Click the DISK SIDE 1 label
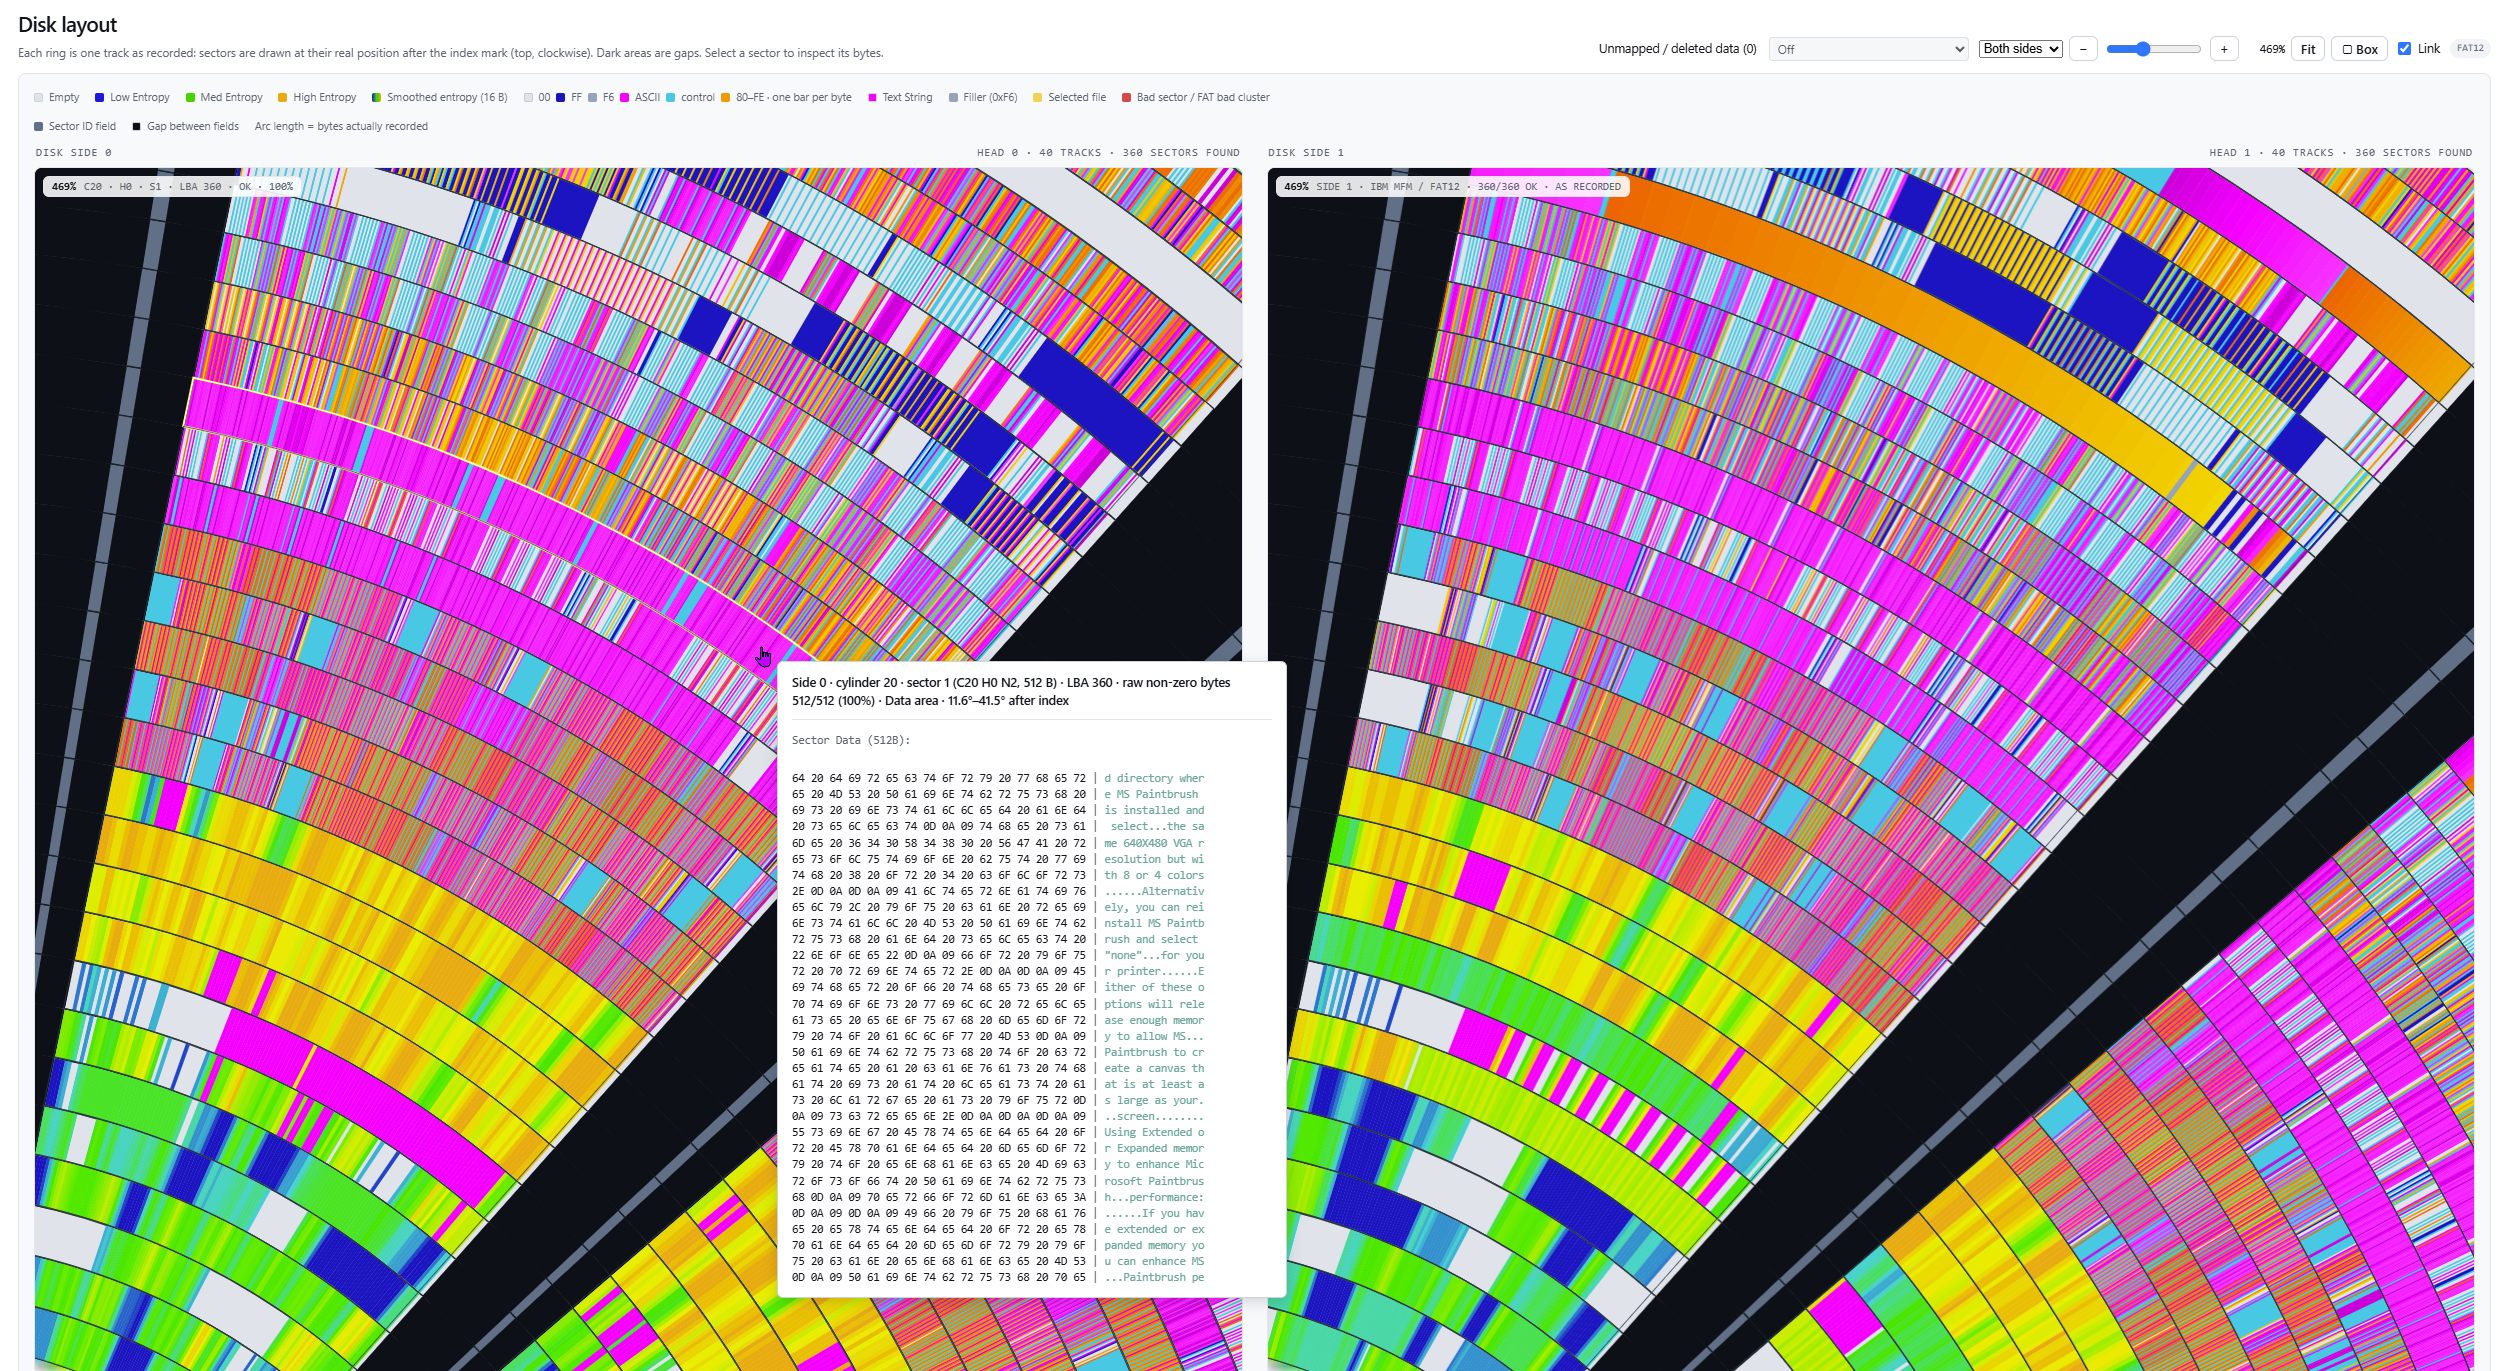The height and width of the screenshot is (1371, 2509). (x=1305, y=153)
